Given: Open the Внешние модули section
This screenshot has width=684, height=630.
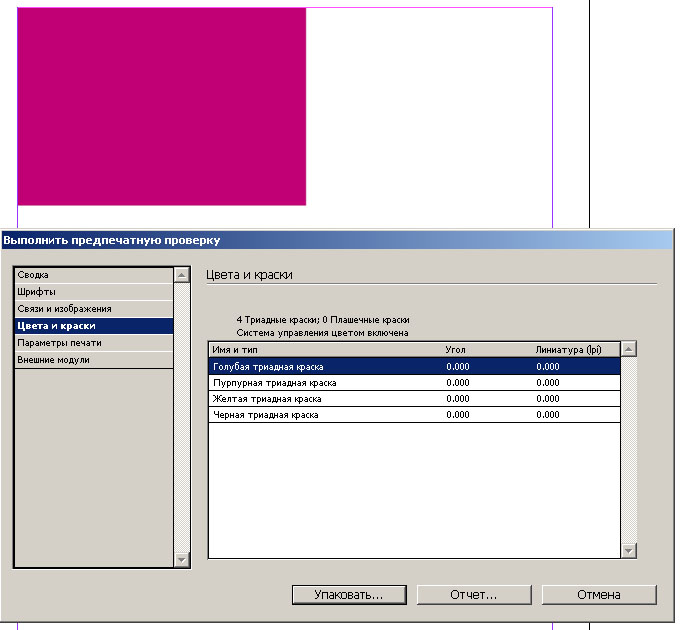Looking at the screenshot, I should [94, 360].
